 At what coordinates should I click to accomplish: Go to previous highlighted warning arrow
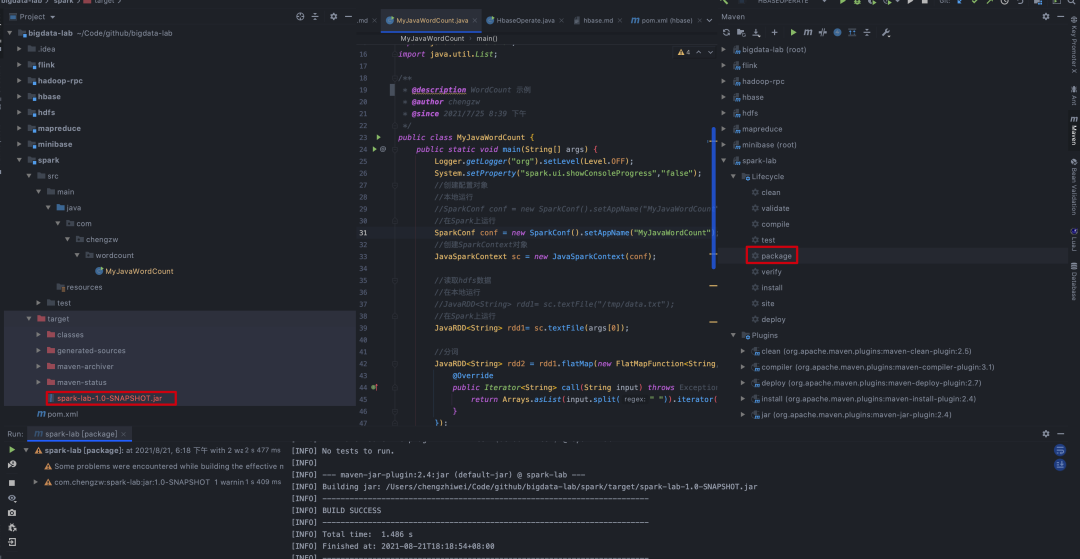(698, 52)
